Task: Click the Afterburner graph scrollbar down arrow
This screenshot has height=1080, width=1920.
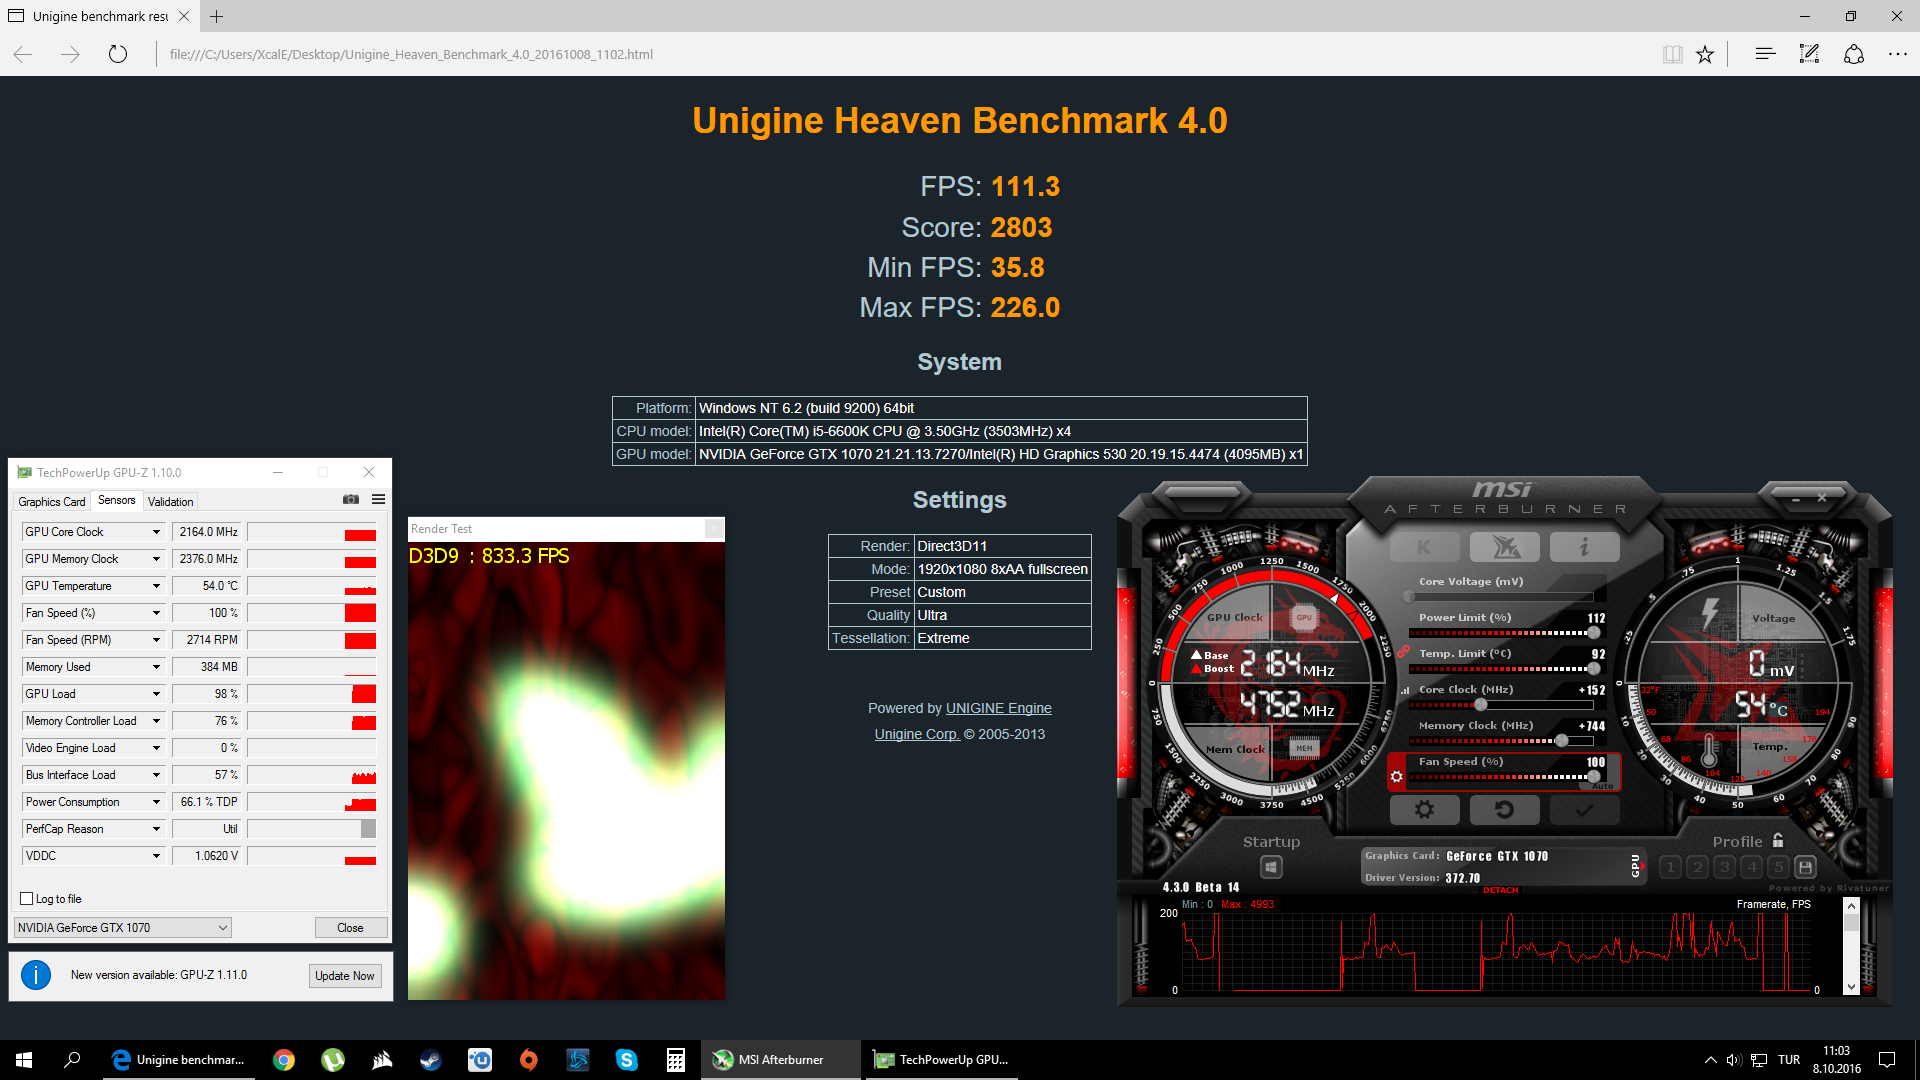Action: tap(1851, 987)
